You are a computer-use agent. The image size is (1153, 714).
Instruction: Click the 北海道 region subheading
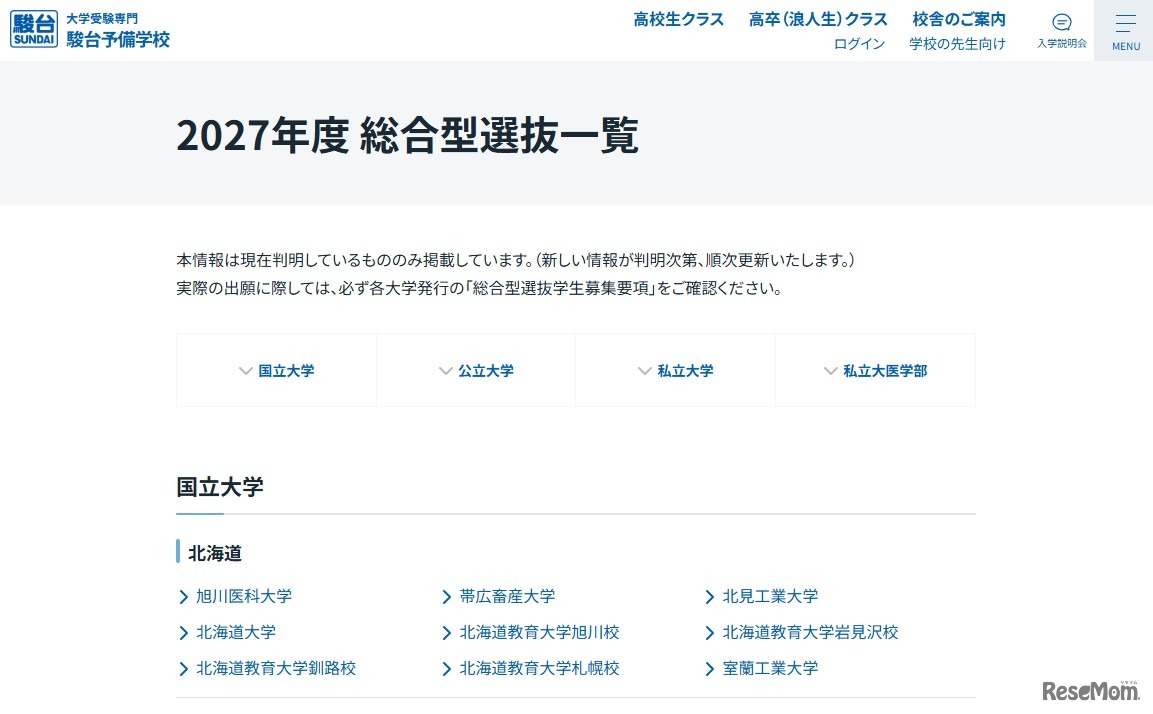click(215, 553)
